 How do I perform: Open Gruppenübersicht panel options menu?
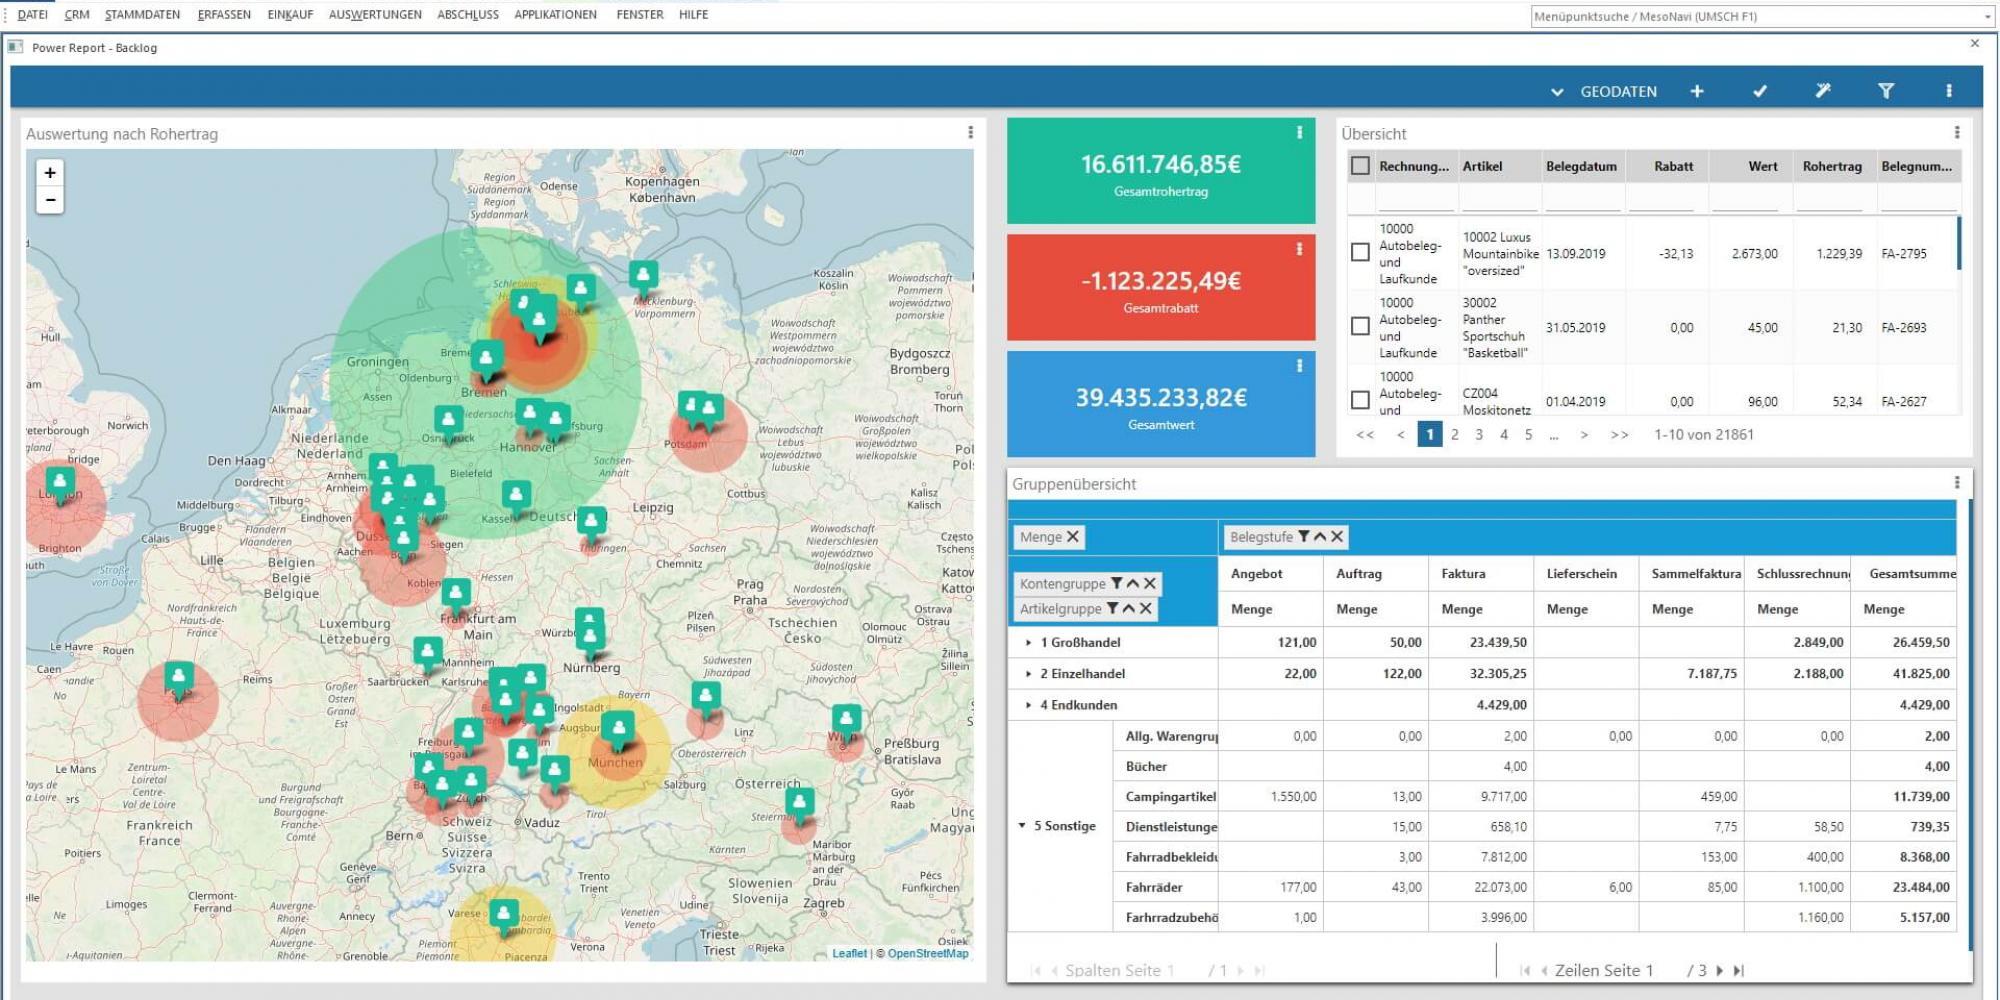tap(1957, 483)
